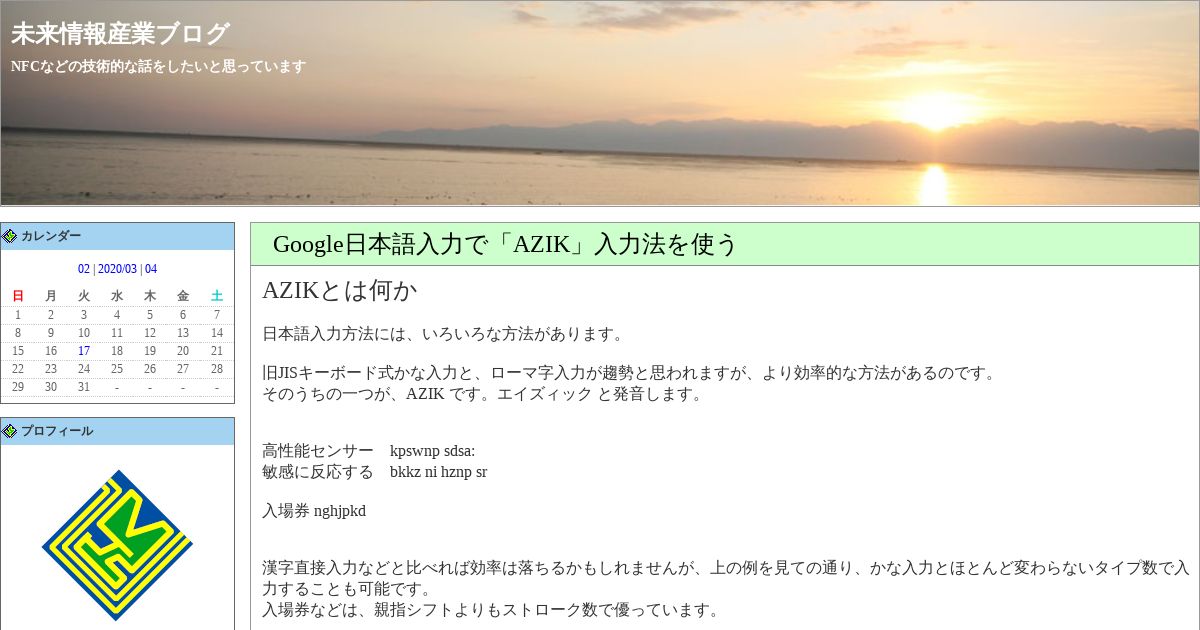Click the 土 weekday column header
Image resolution: width=1200 pixels, height=630 pixels.
(x=217, y=296)
